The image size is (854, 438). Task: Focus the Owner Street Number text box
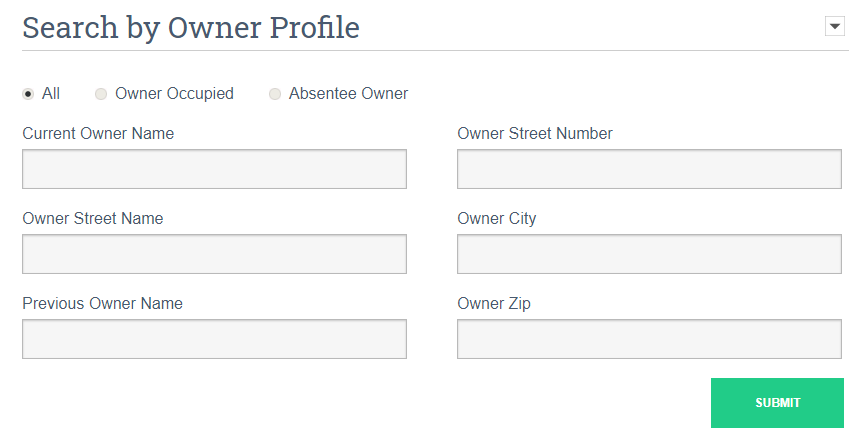point(649,169)
